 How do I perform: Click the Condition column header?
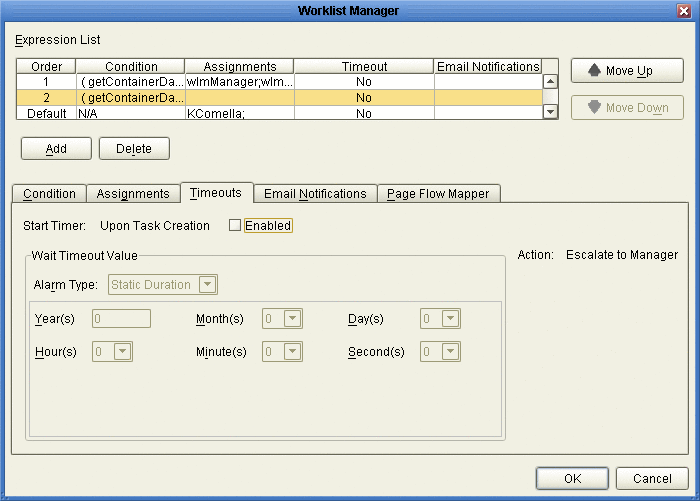point(131,67)
